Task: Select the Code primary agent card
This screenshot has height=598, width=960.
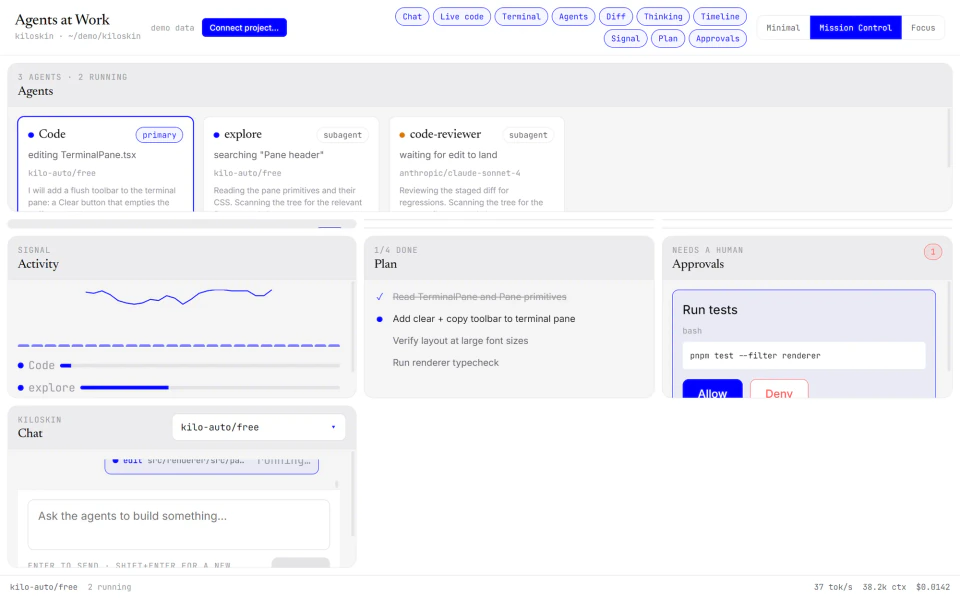Action: [x=105, y=164]
